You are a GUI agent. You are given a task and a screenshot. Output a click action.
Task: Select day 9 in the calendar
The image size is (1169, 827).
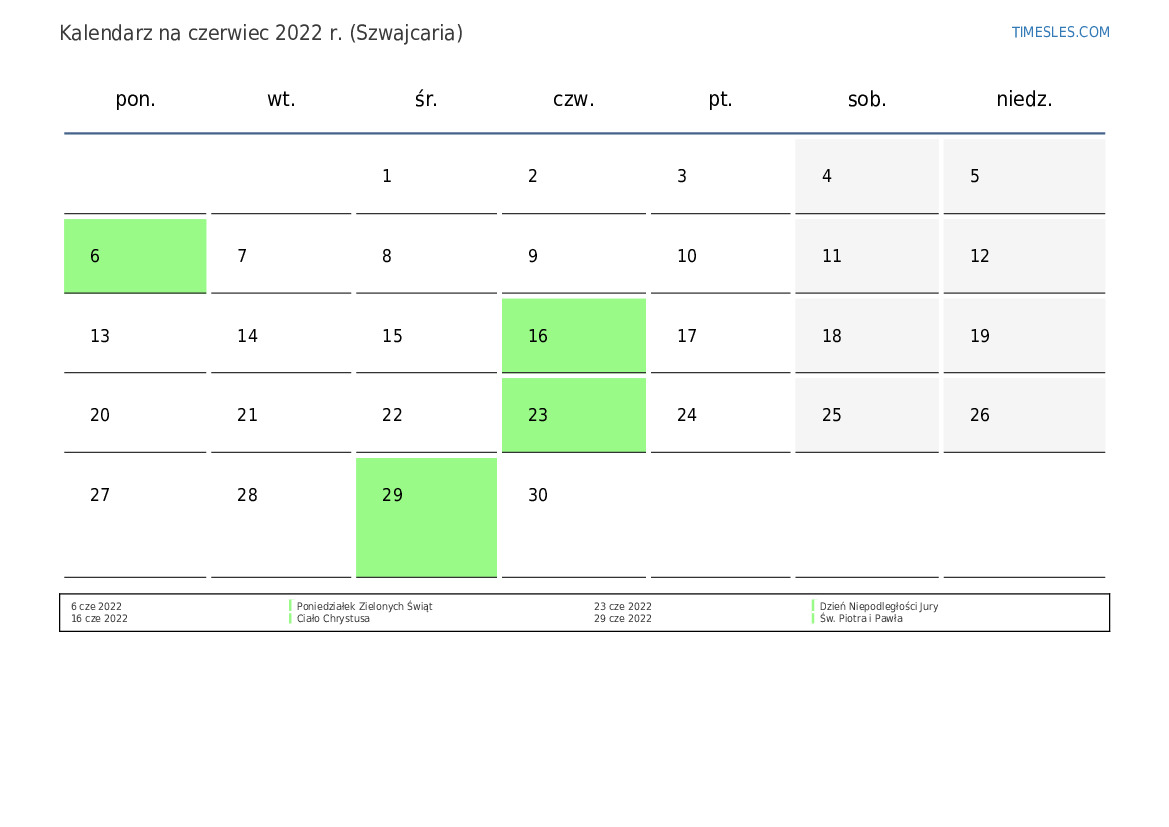[x=573, y=256]
